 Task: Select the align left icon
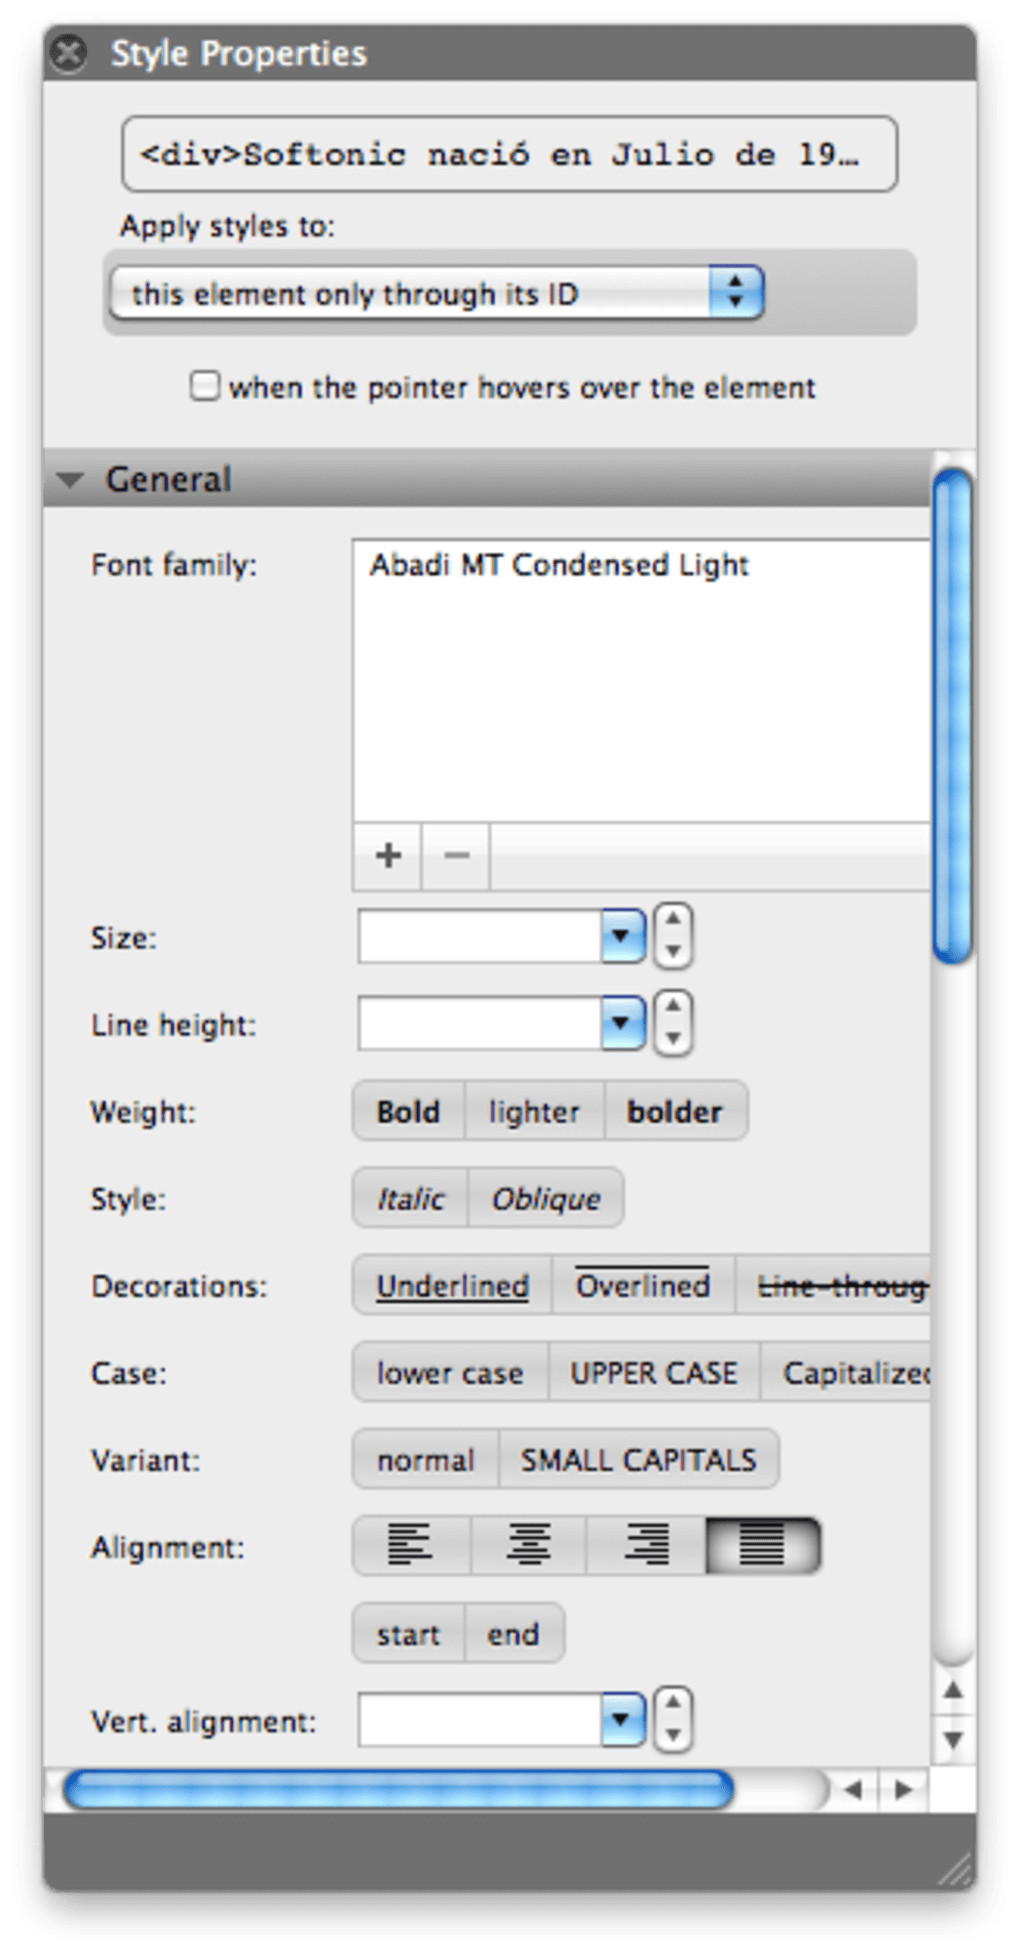tap(410, 1545)
